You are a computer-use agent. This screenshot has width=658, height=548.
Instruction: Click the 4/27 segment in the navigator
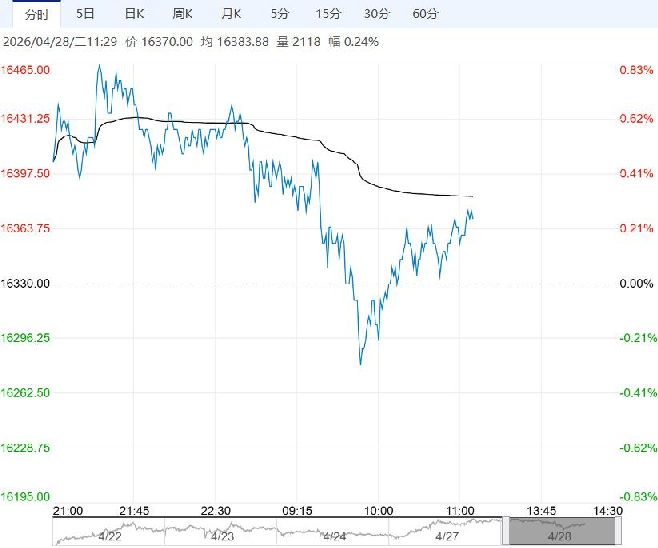tap(447, 535)
